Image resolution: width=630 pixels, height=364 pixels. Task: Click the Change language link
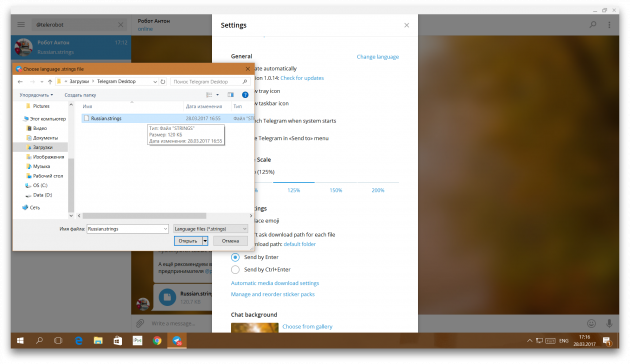pos(378,57)
